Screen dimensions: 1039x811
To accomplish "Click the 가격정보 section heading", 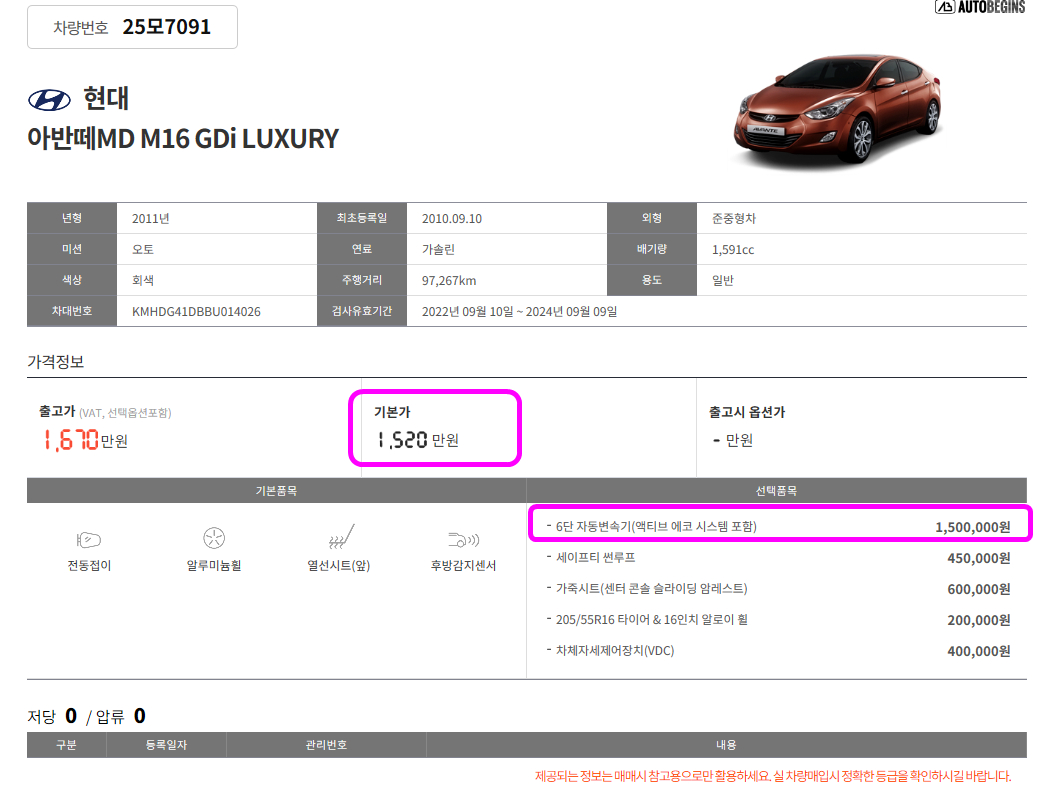I will tap(56, 362).
